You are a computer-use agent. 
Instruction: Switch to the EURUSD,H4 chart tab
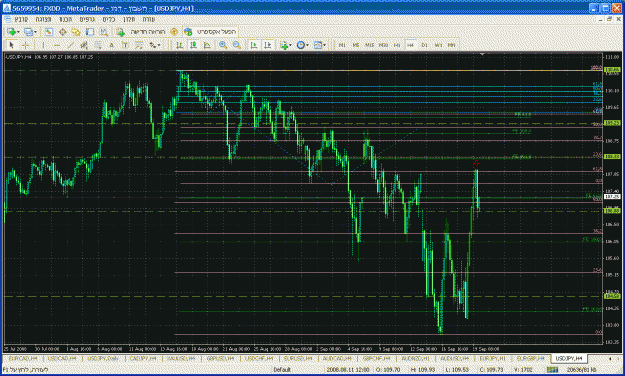pos(299,358)
